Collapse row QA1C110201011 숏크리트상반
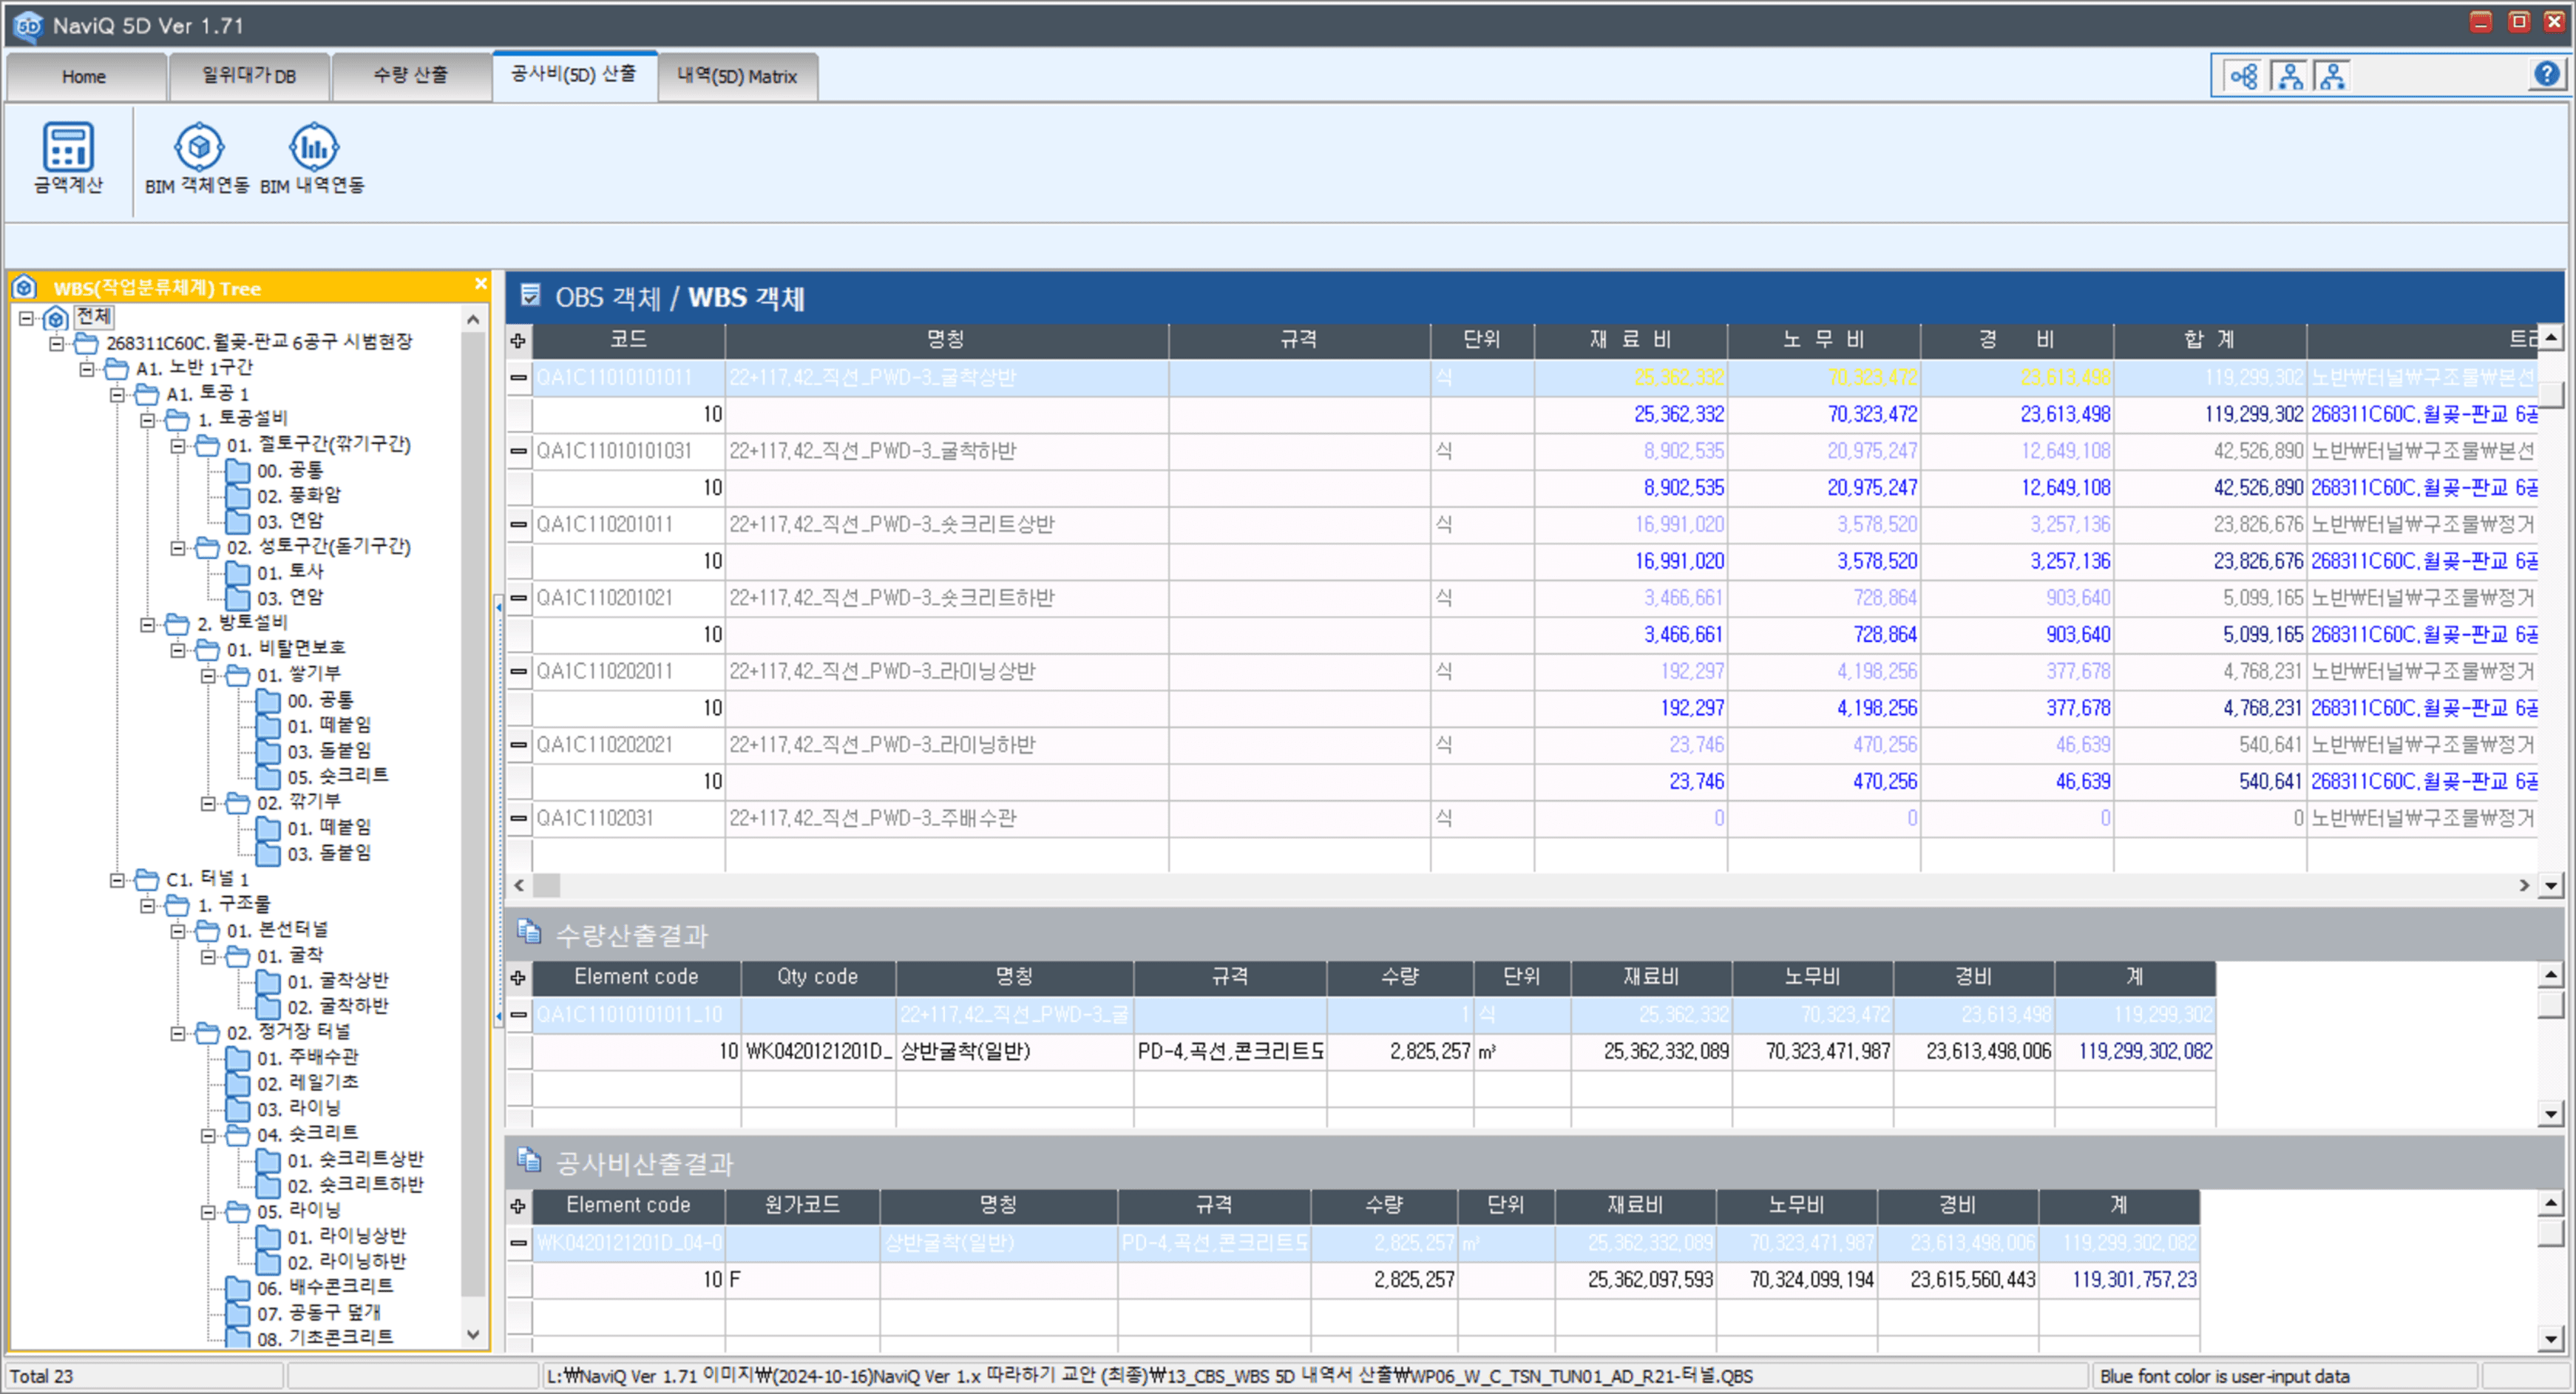 [x=518, y=524]
